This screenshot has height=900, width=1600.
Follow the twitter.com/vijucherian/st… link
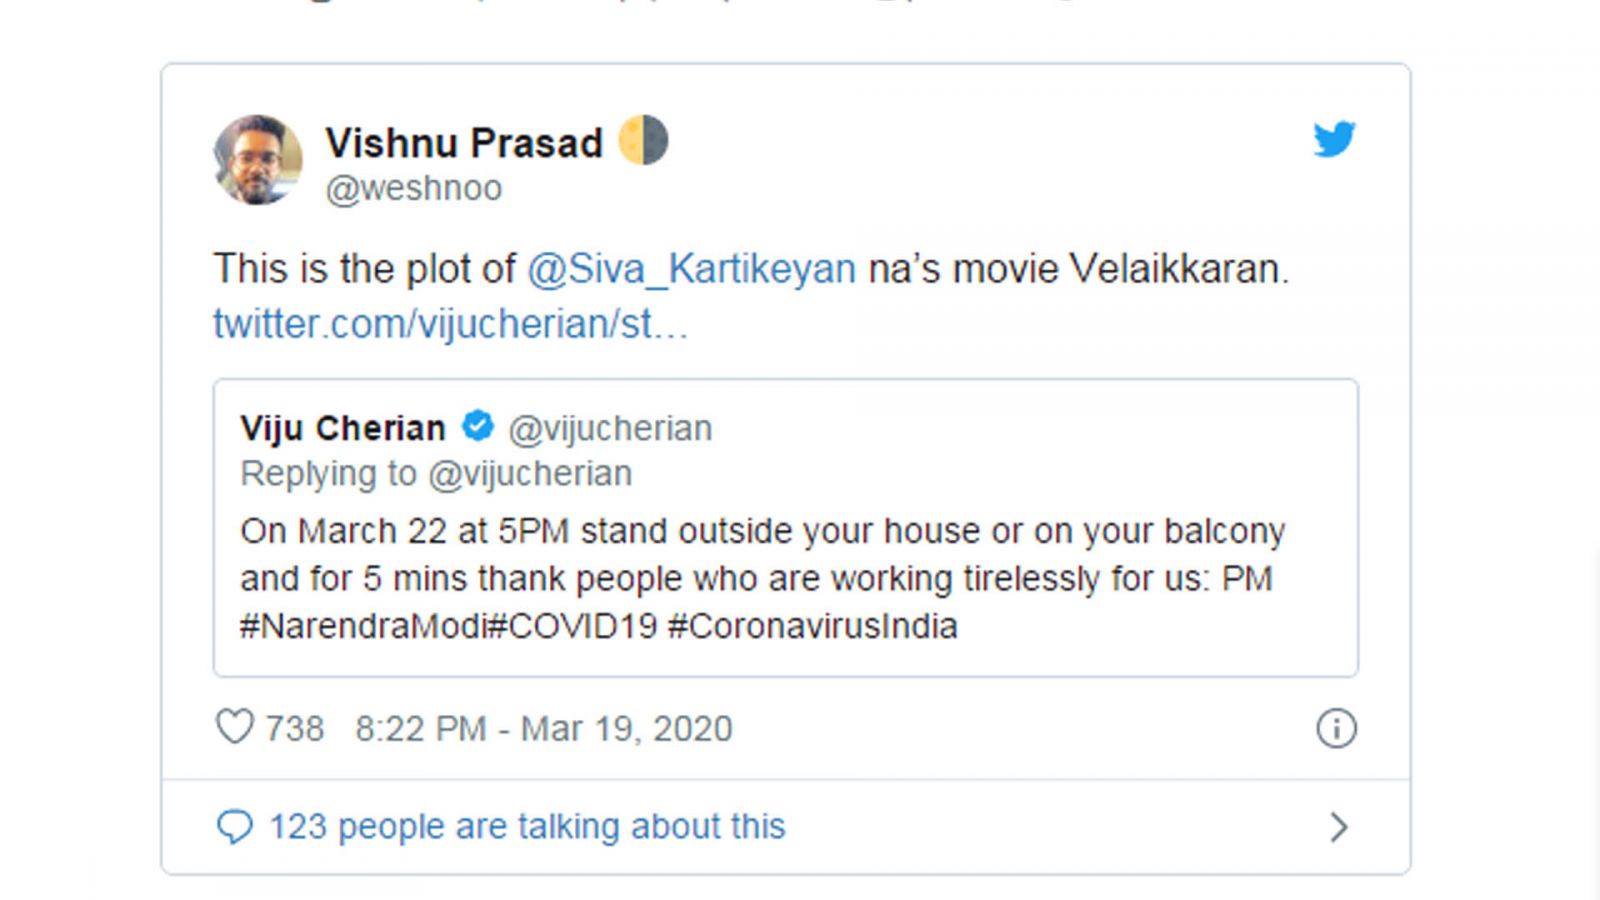(450, 324)
